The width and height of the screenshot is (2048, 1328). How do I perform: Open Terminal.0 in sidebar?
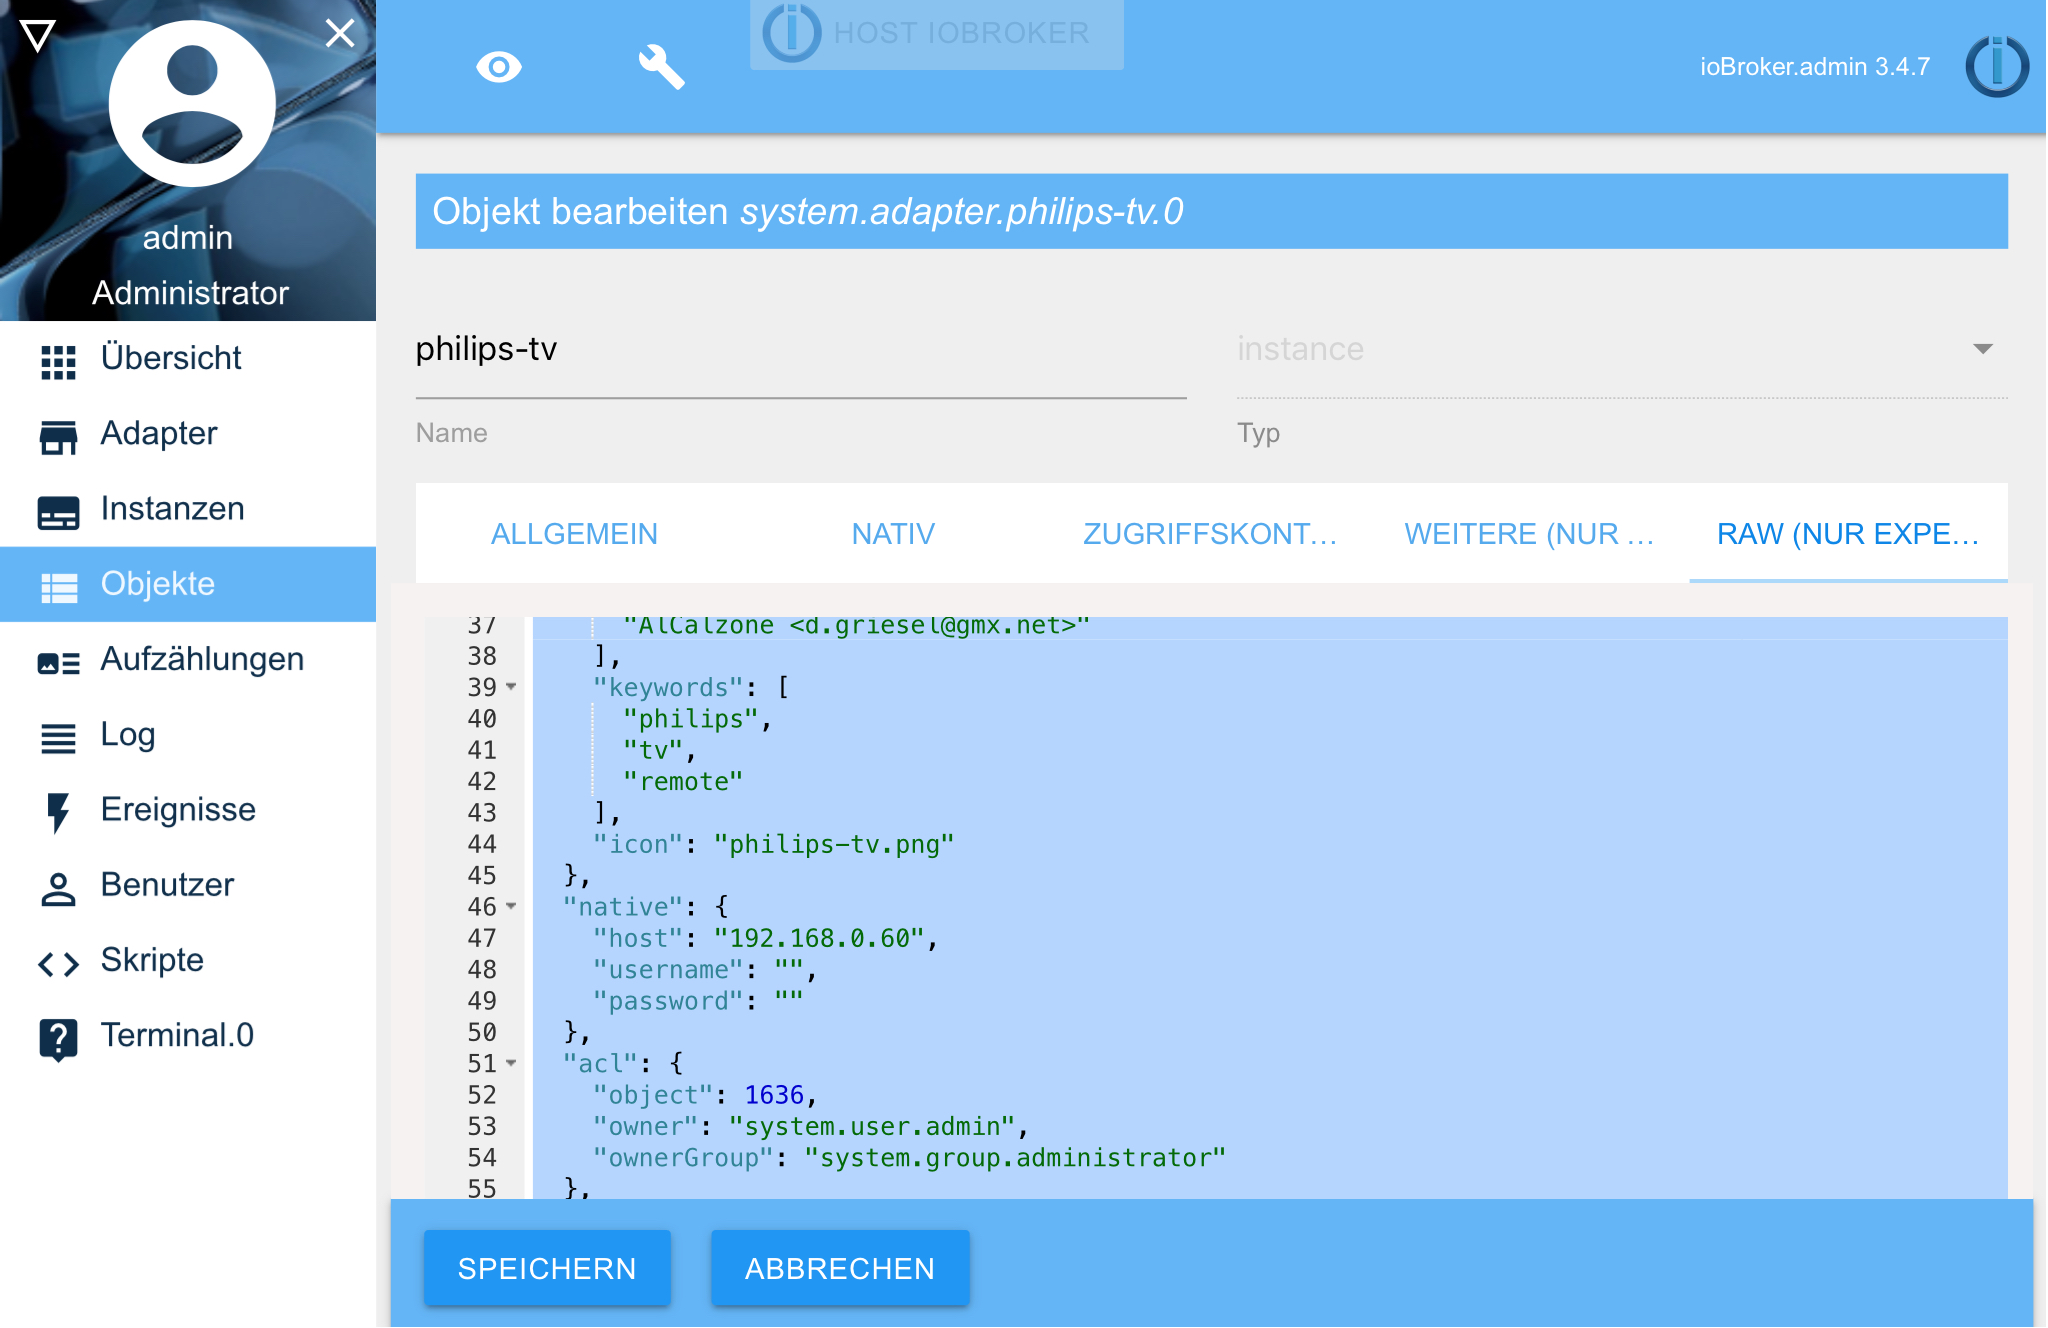coord(188,1035)
